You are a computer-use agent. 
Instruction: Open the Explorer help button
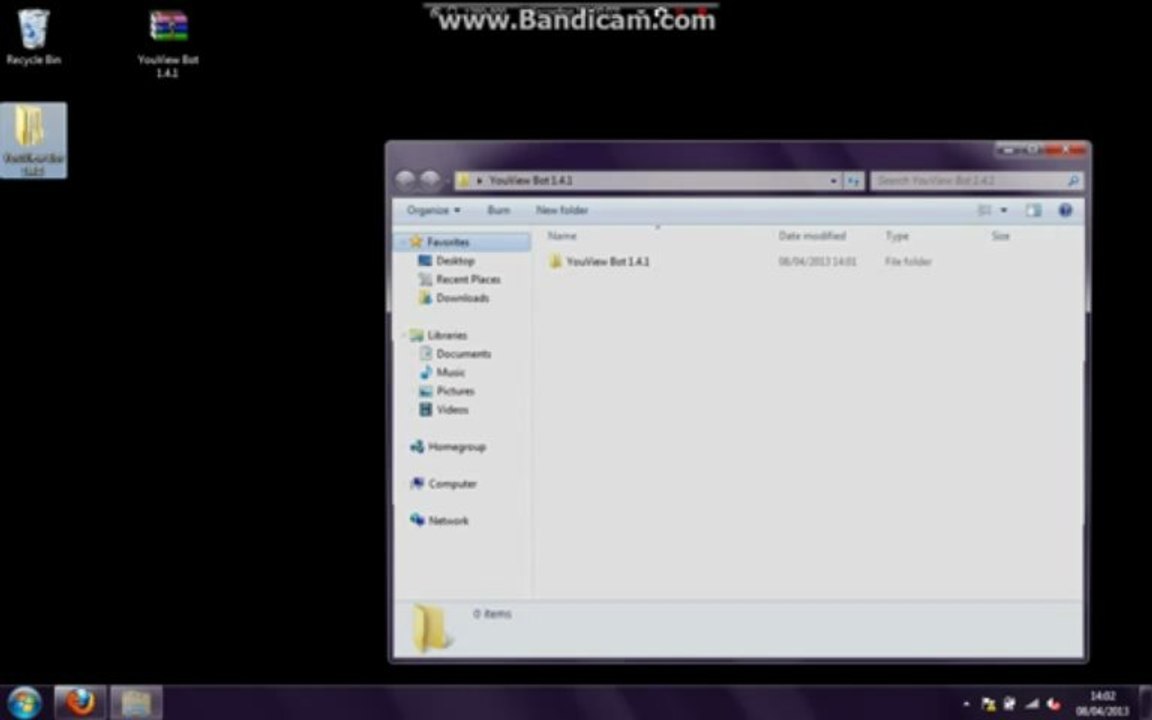pyautogui.click(x=1065, y=210)
